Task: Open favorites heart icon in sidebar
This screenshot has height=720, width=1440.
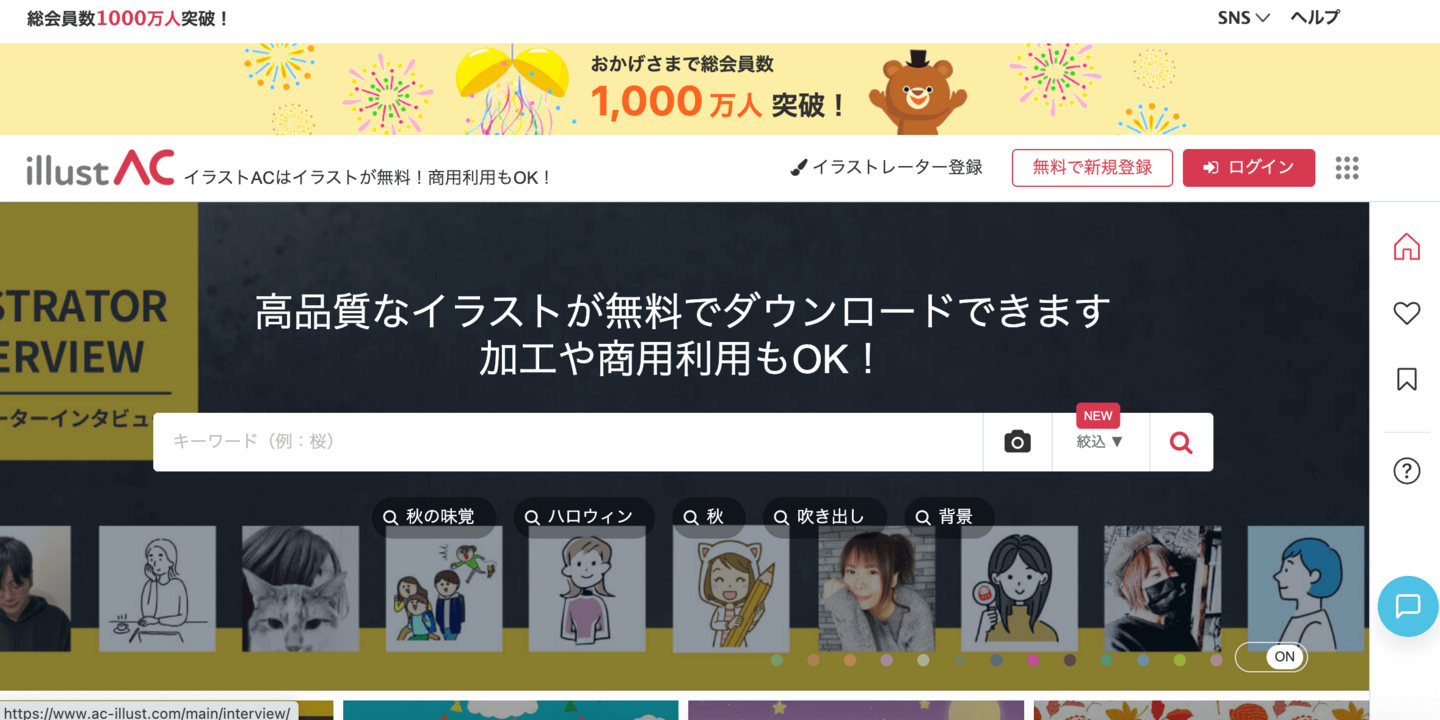Action: click(1406, 313)
